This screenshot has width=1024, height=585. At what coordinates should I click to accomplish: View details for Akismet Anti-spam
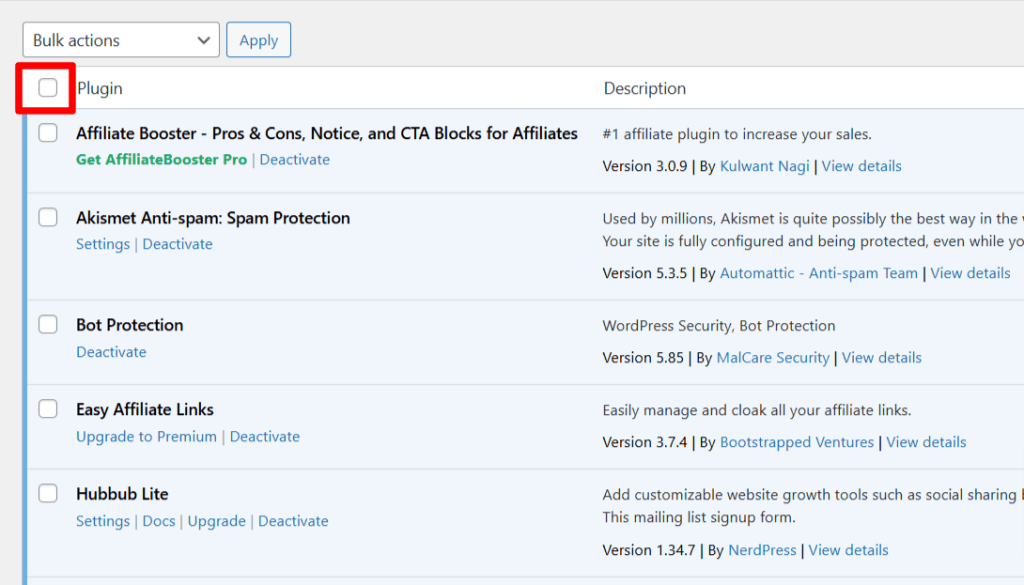click(970, 273)
